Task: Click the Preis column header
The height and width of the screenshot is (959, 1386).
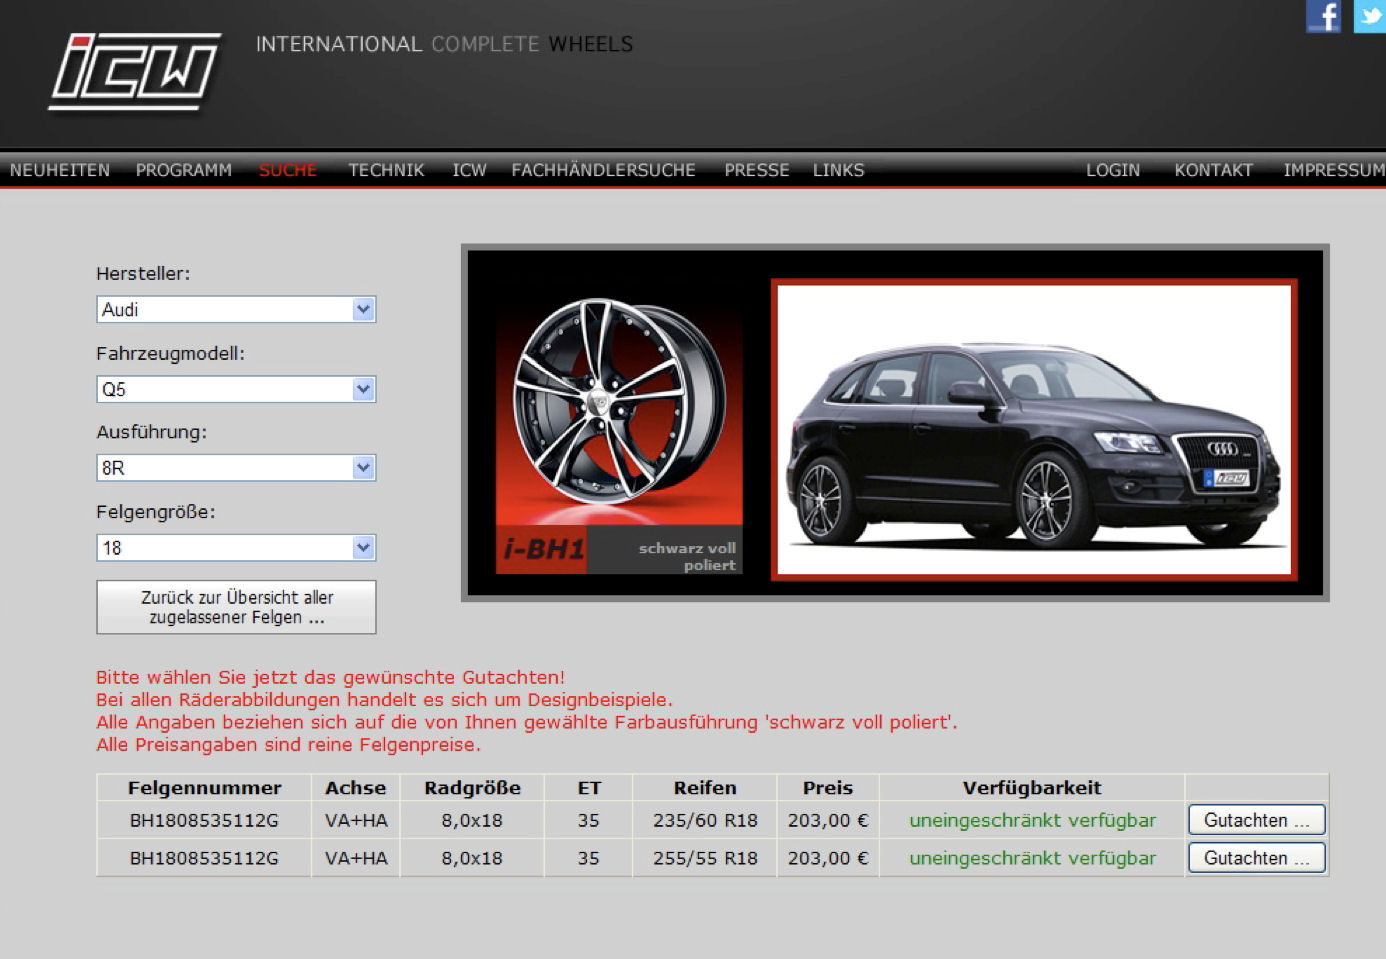Action: pyautogui.click(x=828, y=788)
